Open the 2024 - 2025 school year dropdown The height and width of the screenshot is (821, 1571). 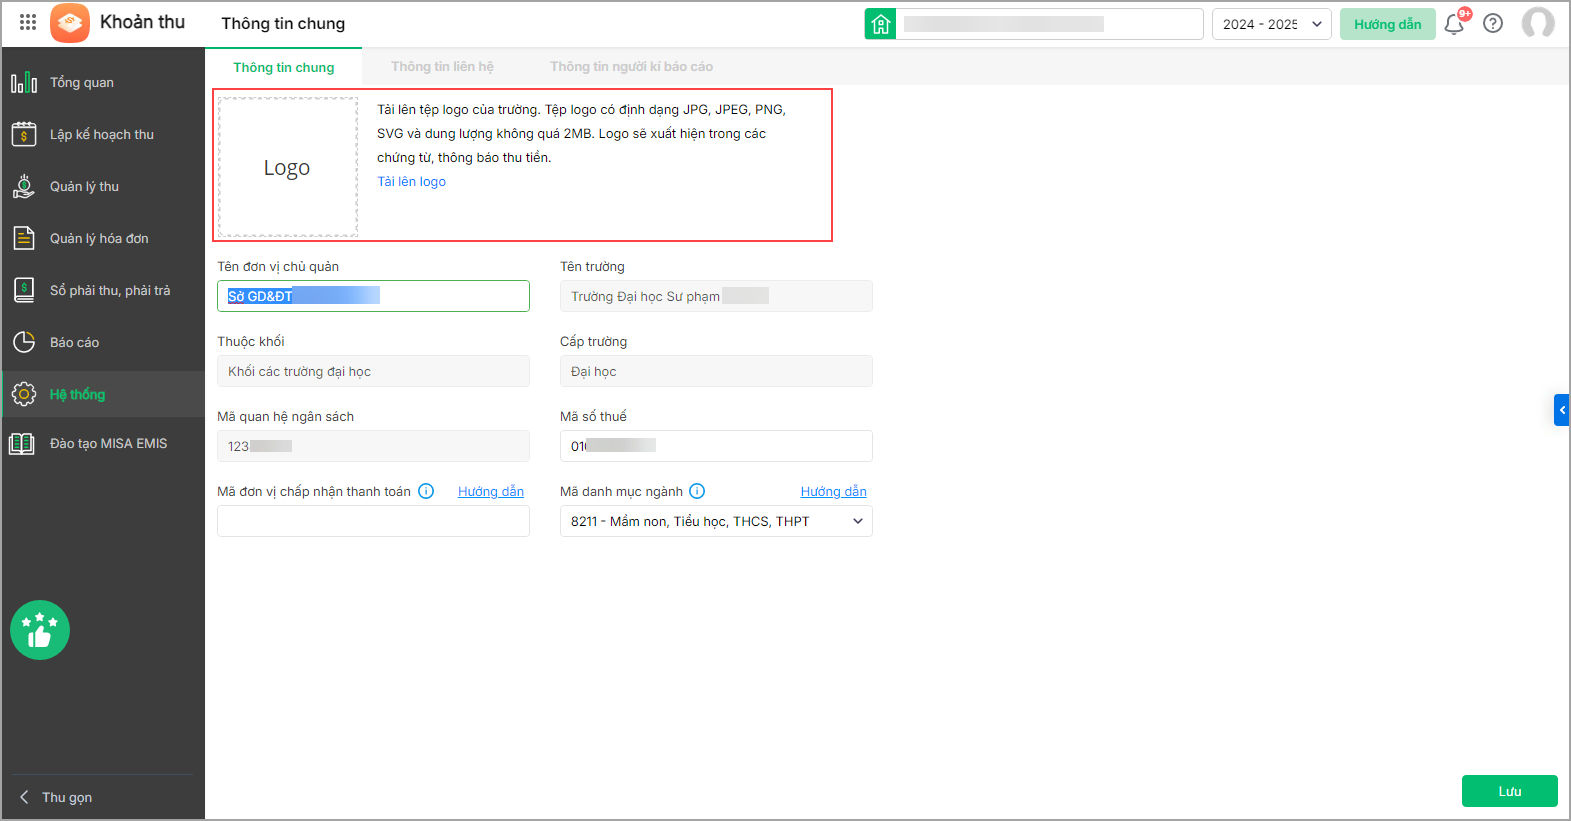pyautogui.click(x=1271, y=24)
